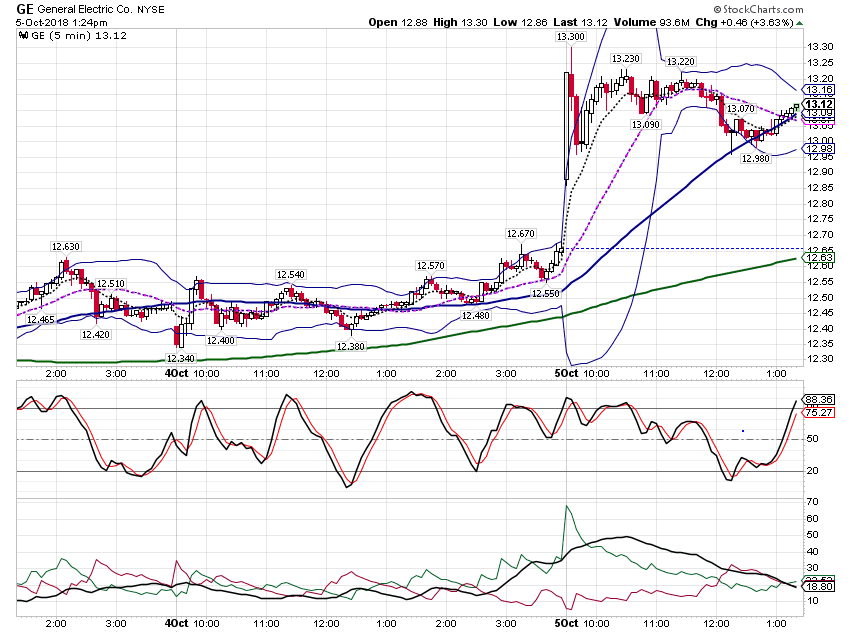
Task: Click the 12.80 tick on price axis
Action: click(820, 204)
